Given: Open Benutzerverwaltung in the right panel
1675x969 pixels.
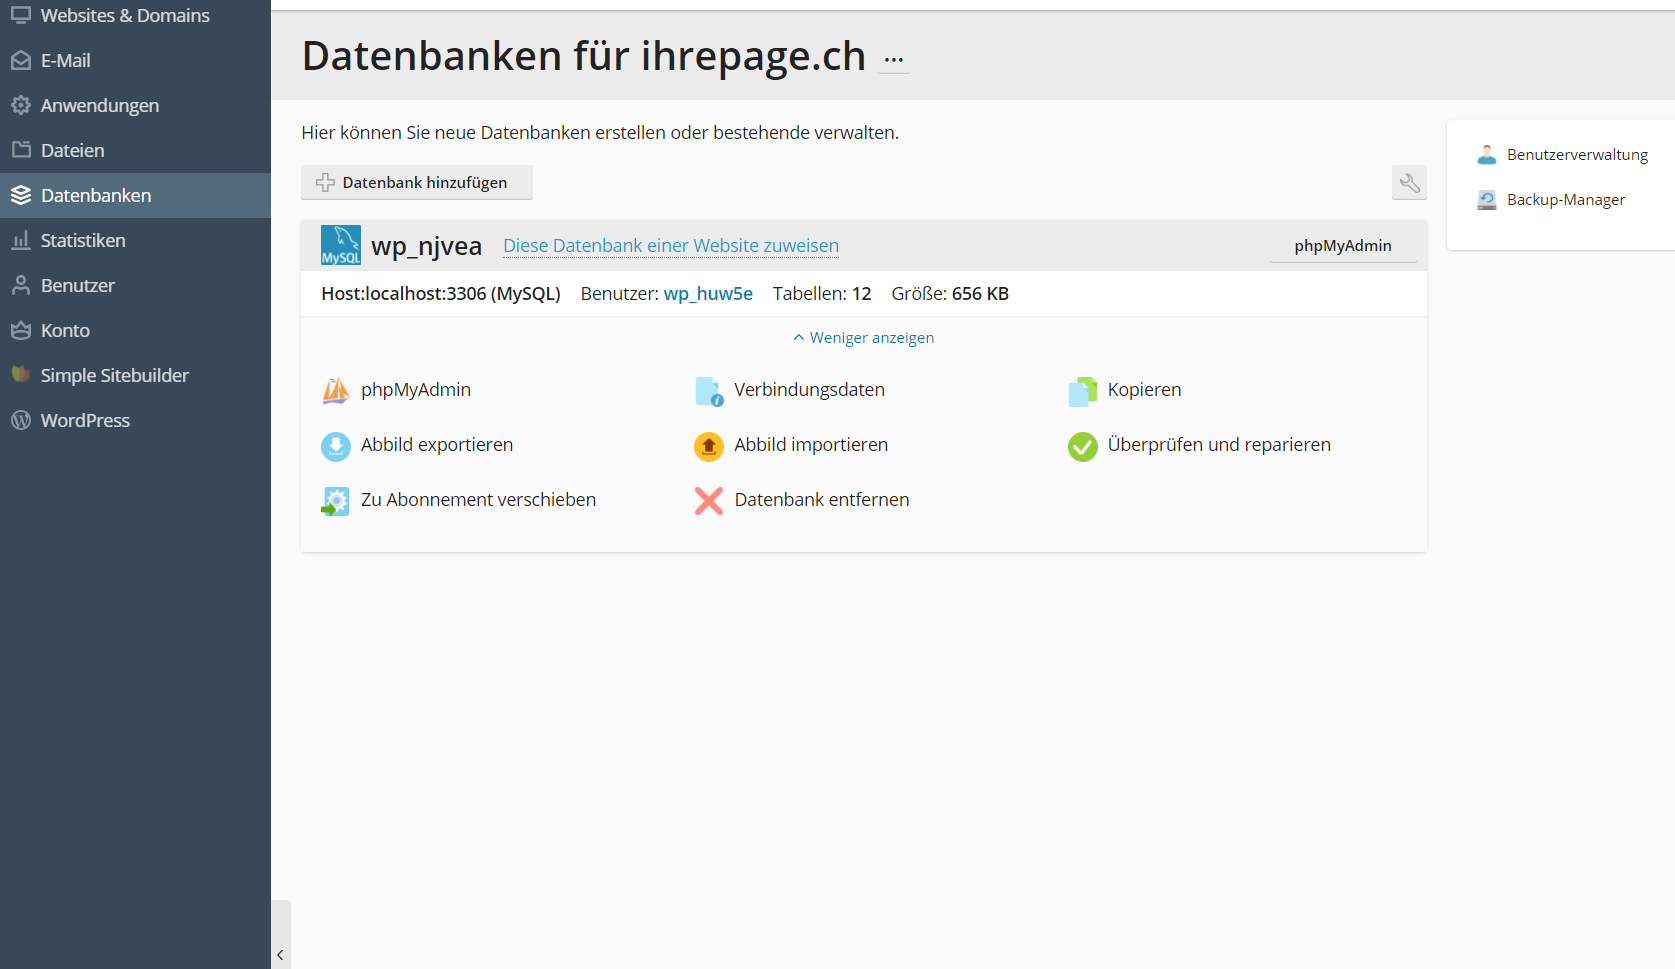Looking at the screenshot, I should pos(1578,154).
